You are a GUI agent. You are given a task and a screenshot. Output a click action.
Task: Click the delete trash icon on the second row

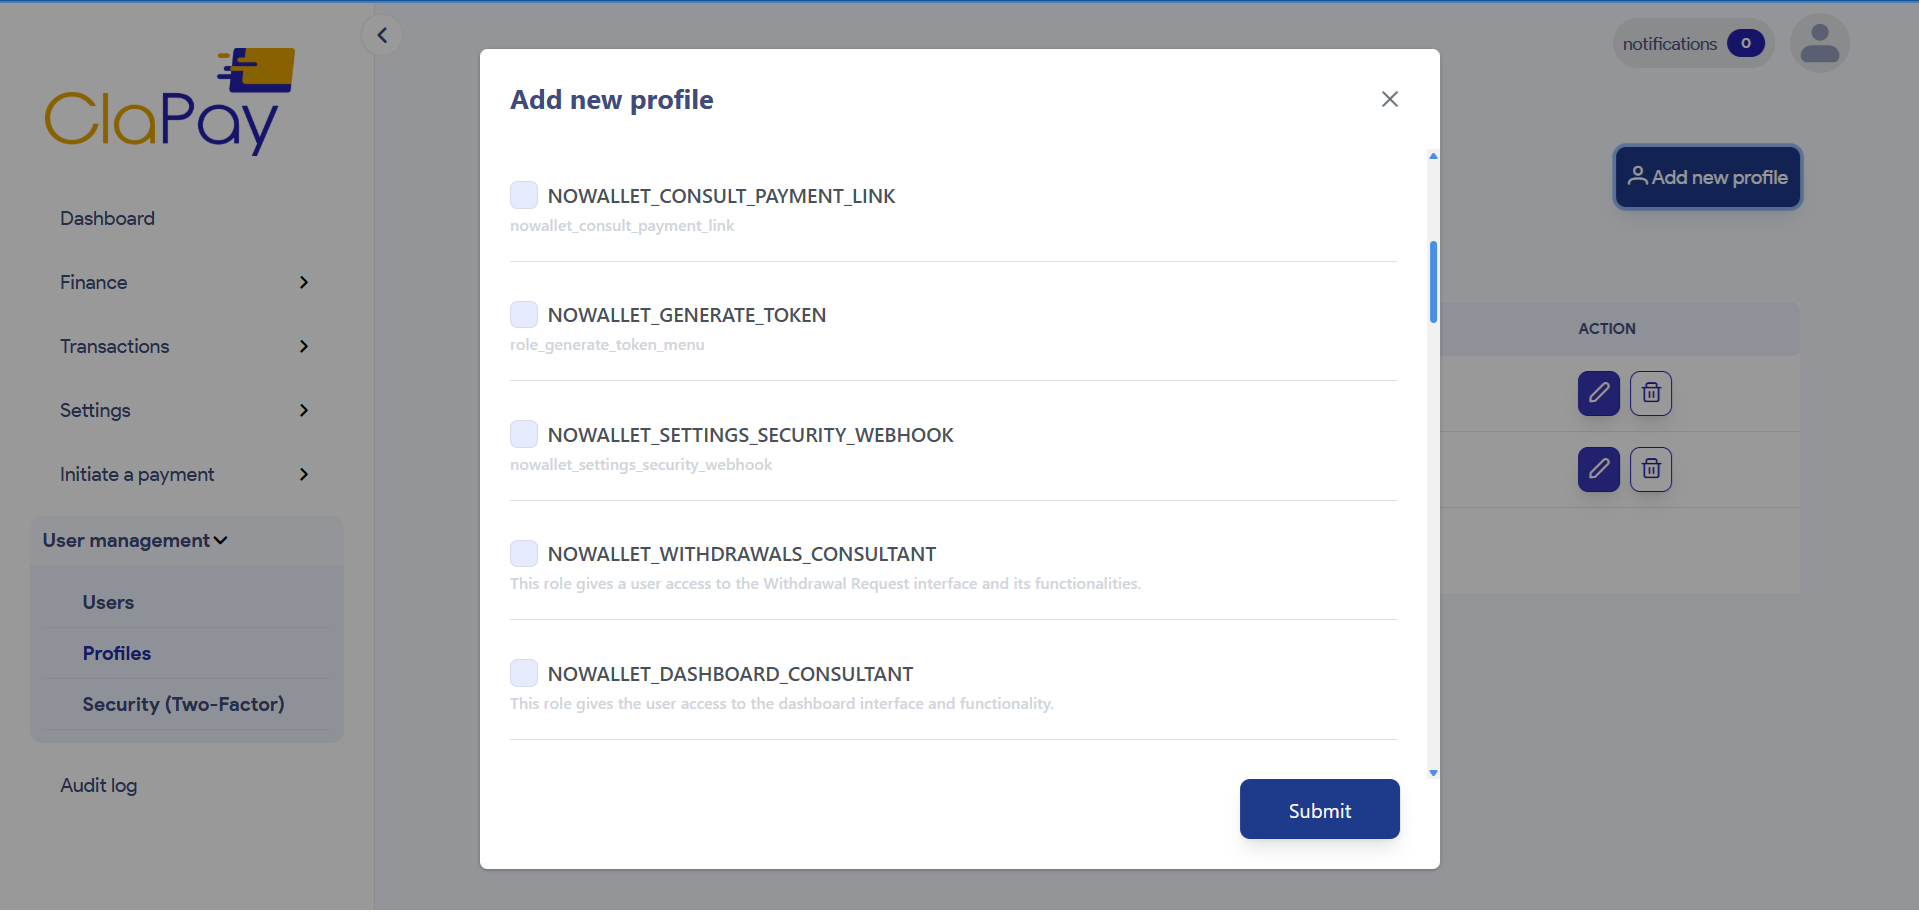[x=1650, y=469]
